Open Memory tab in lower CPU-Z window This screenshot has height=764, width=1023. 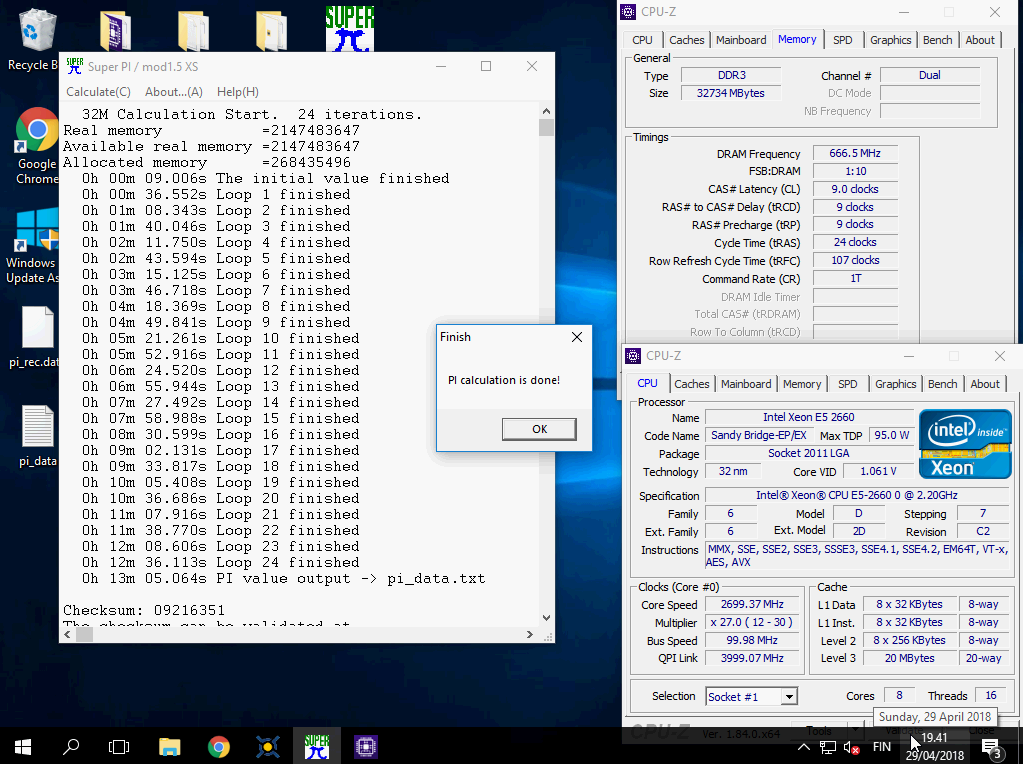pyautogui.click(x=802, y=384)
